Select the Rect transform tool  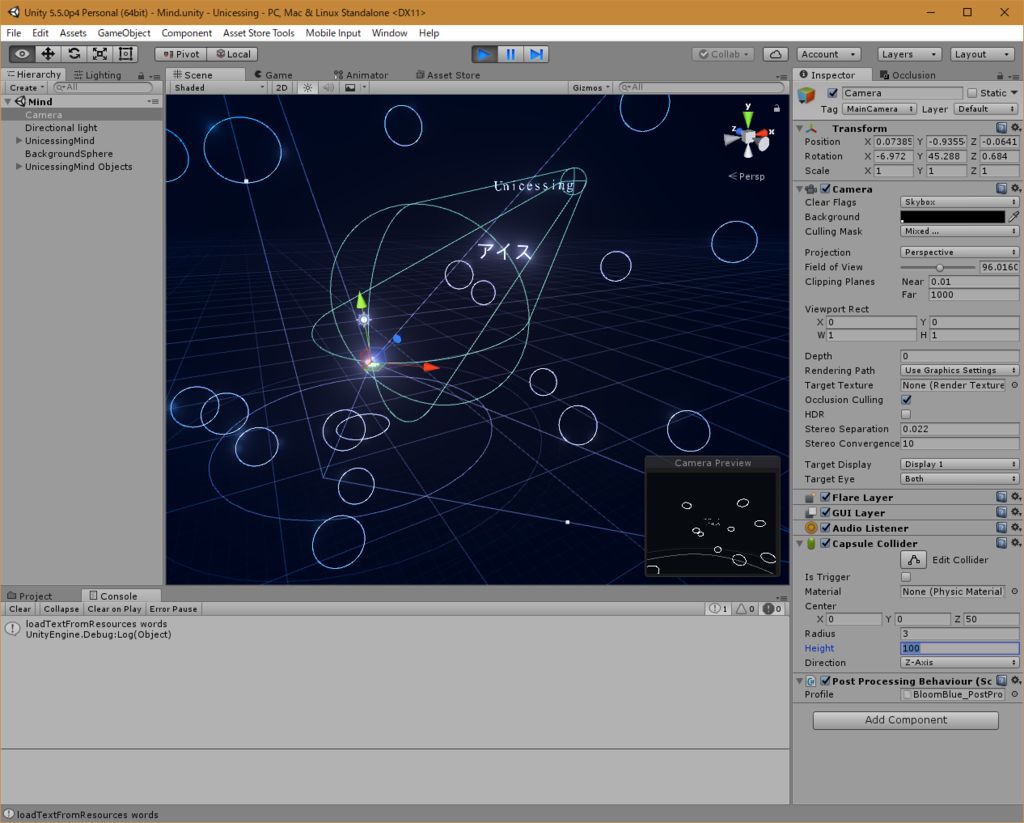pos(126,54)
